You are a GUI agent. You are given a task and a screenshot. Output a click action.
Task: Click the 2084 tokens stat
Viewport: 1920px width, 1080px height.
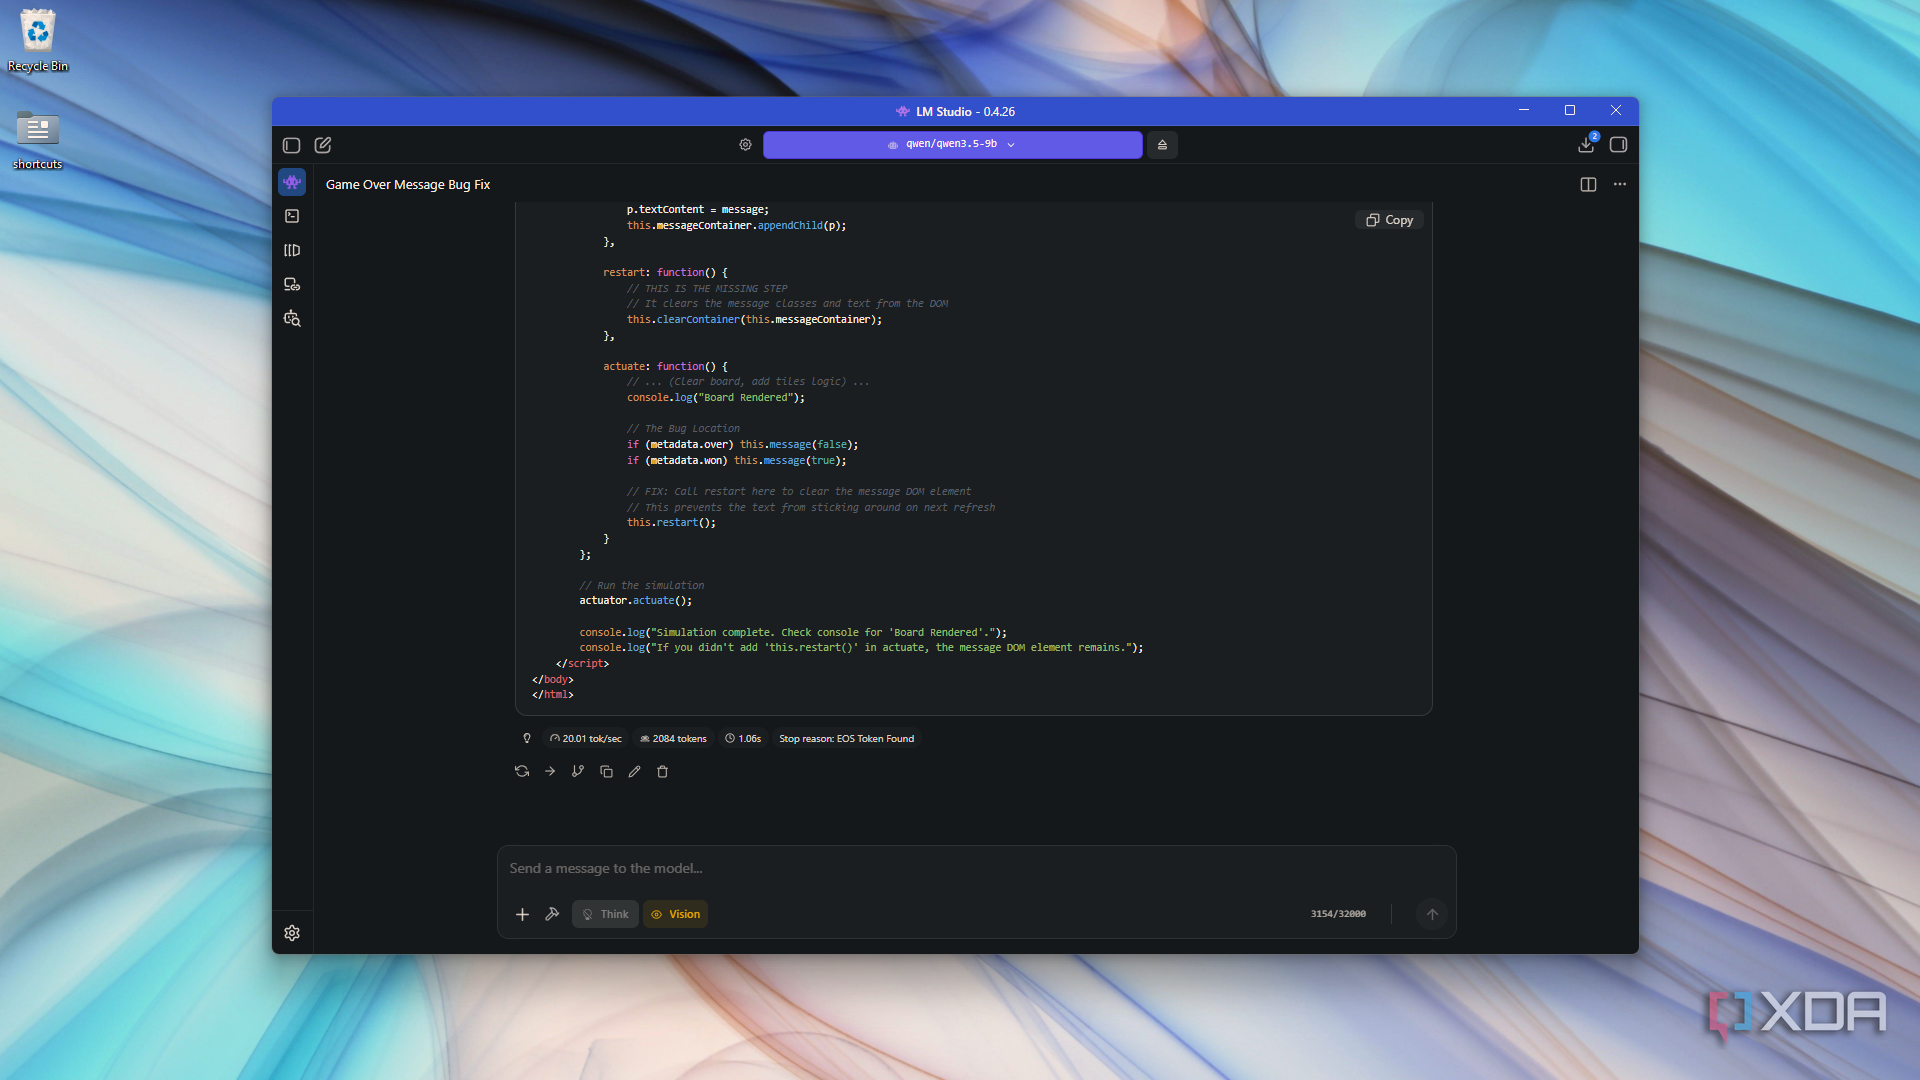point(673,739)
